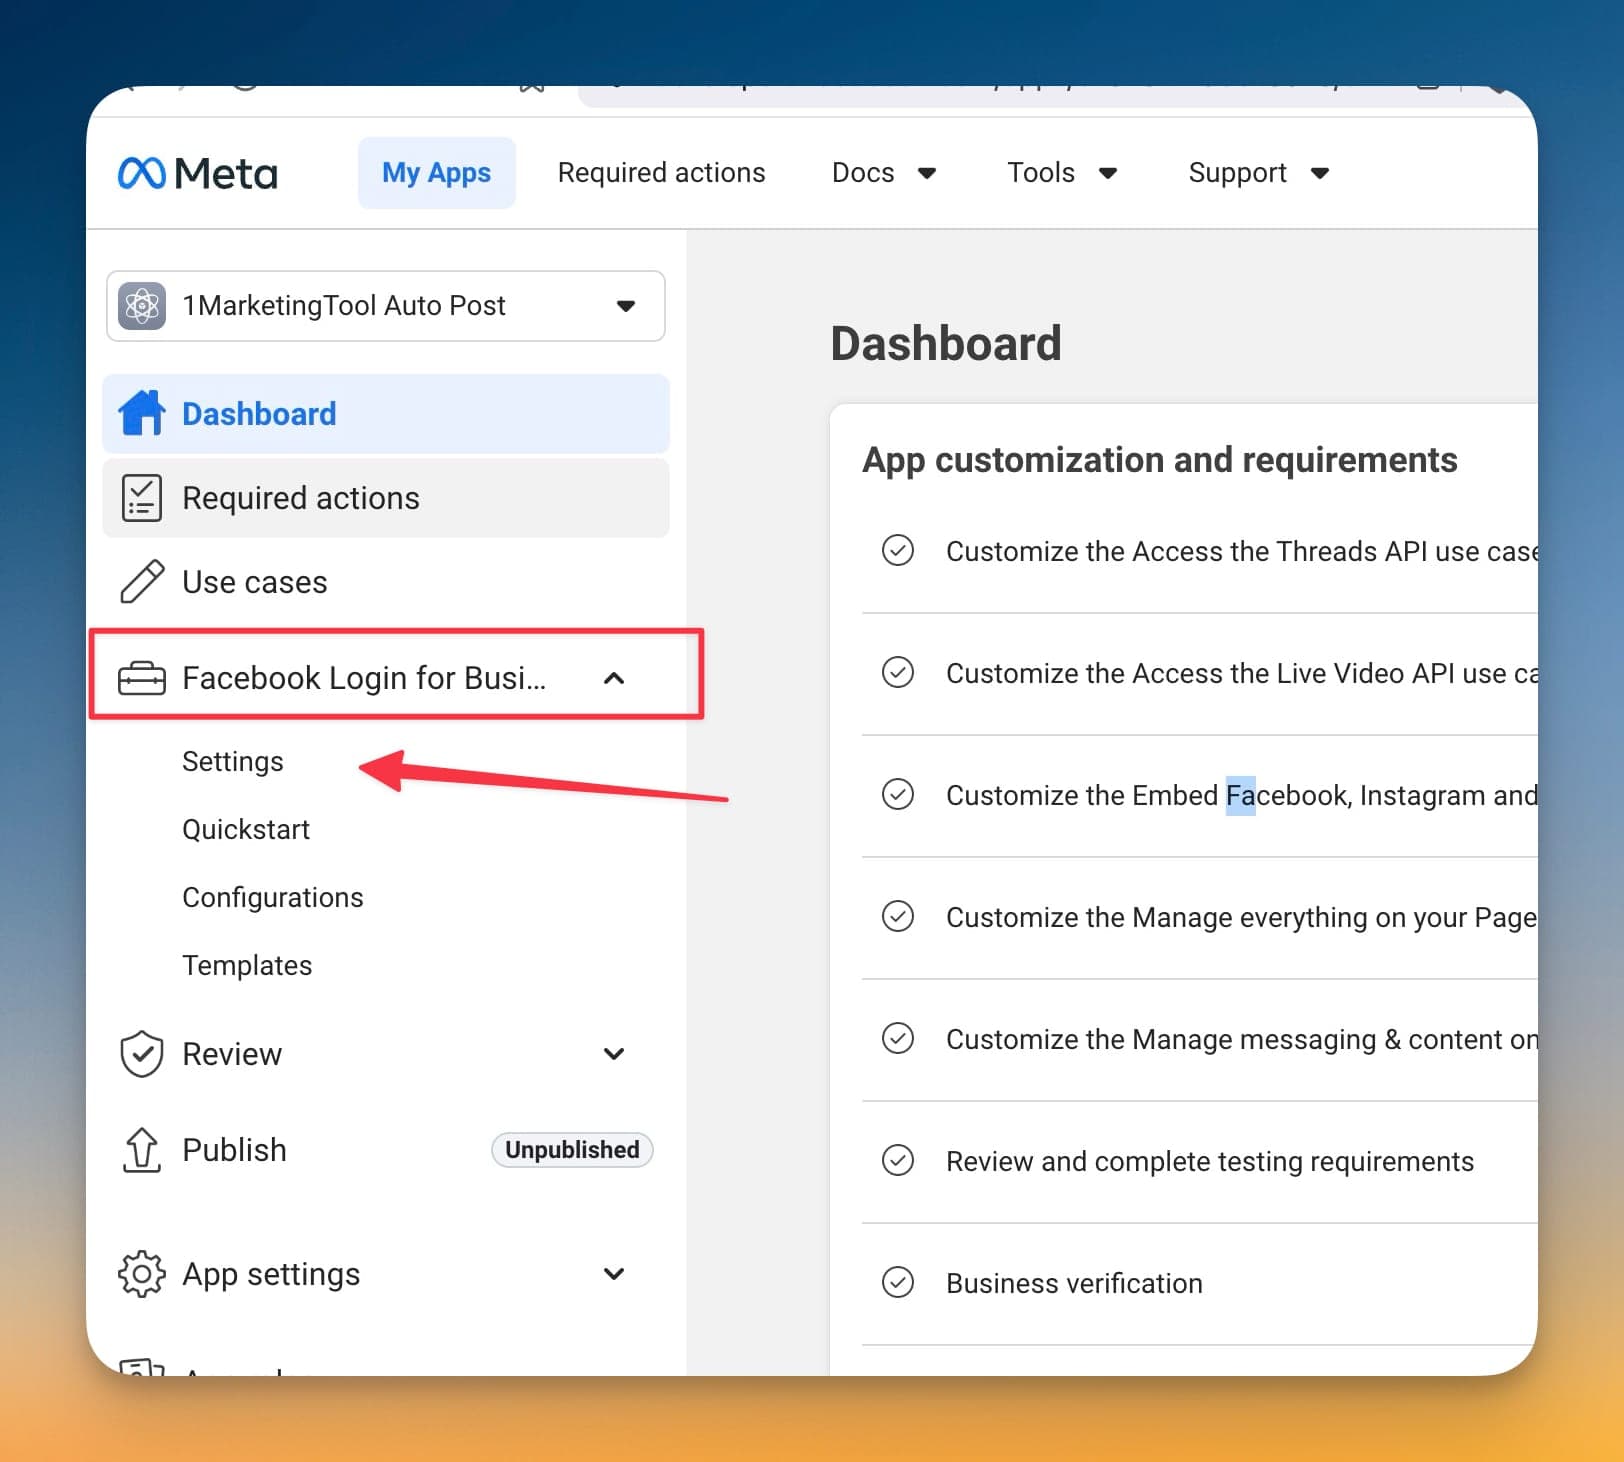Open Configurations under Facebook Login for Business
Image resolution: width=1624 pixels, height=1462 pixels.
coord(273,898)
